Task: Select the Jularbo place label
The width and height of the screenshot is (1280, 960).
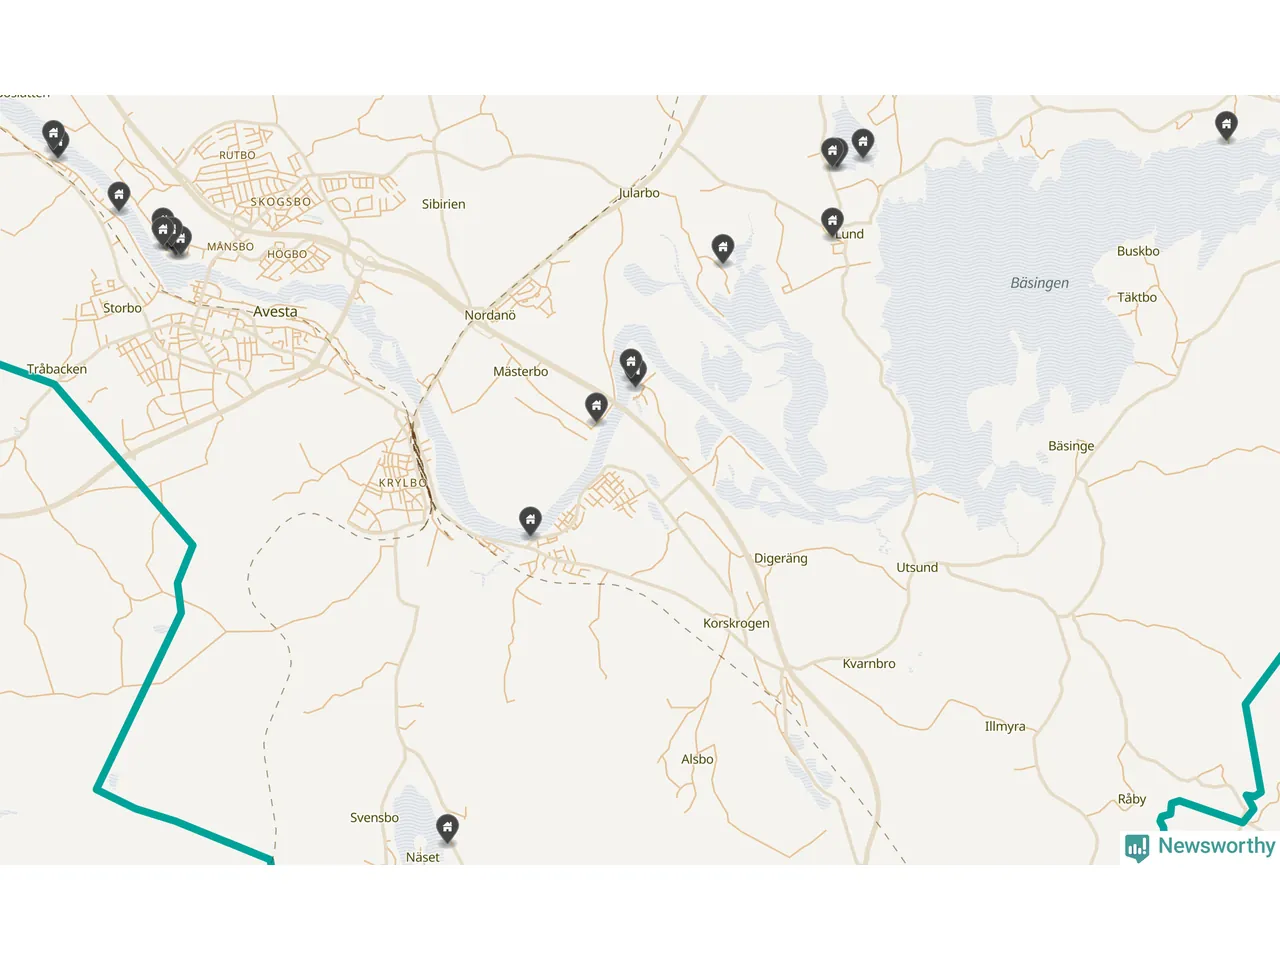Action: [639, 193]
